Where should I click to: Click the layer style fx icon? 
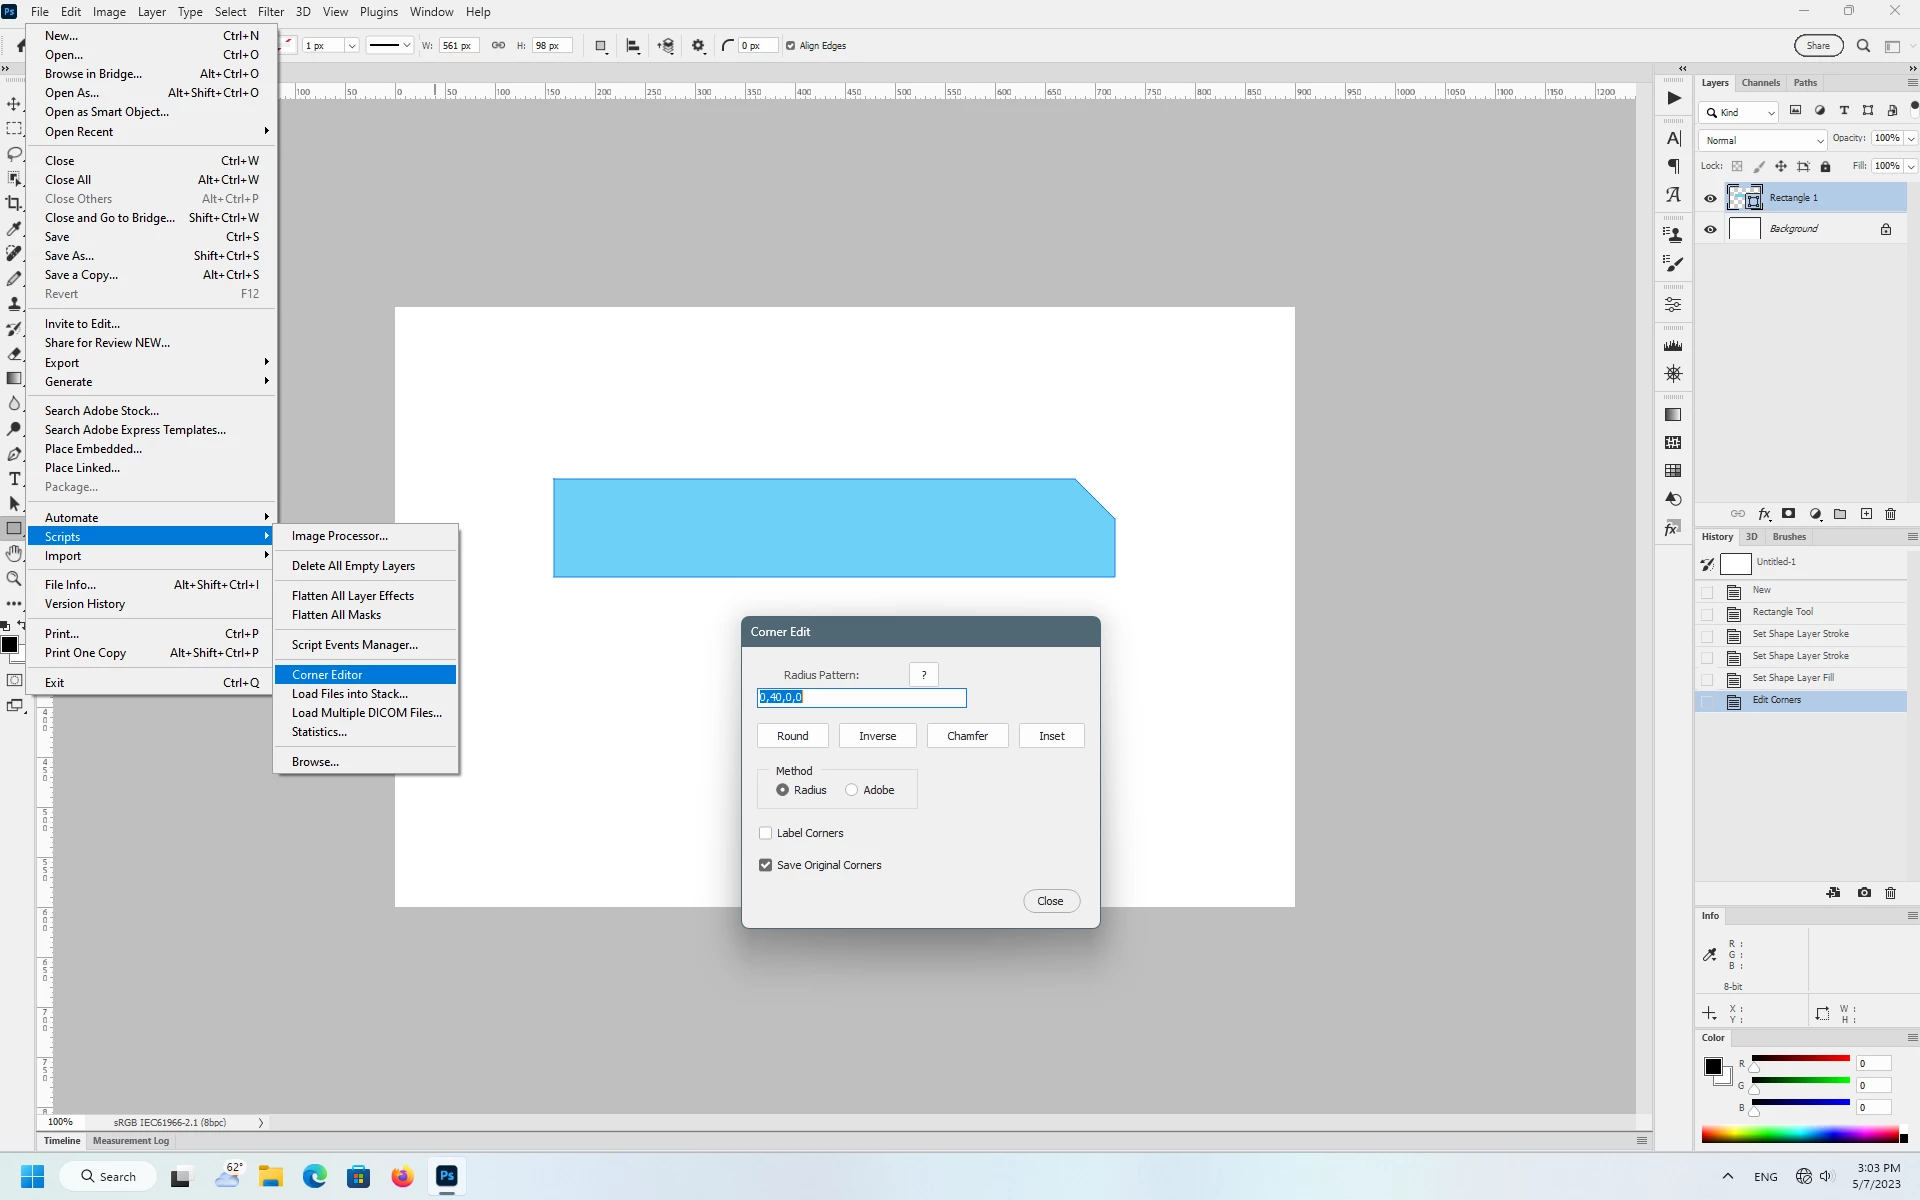click(1764, 514)
